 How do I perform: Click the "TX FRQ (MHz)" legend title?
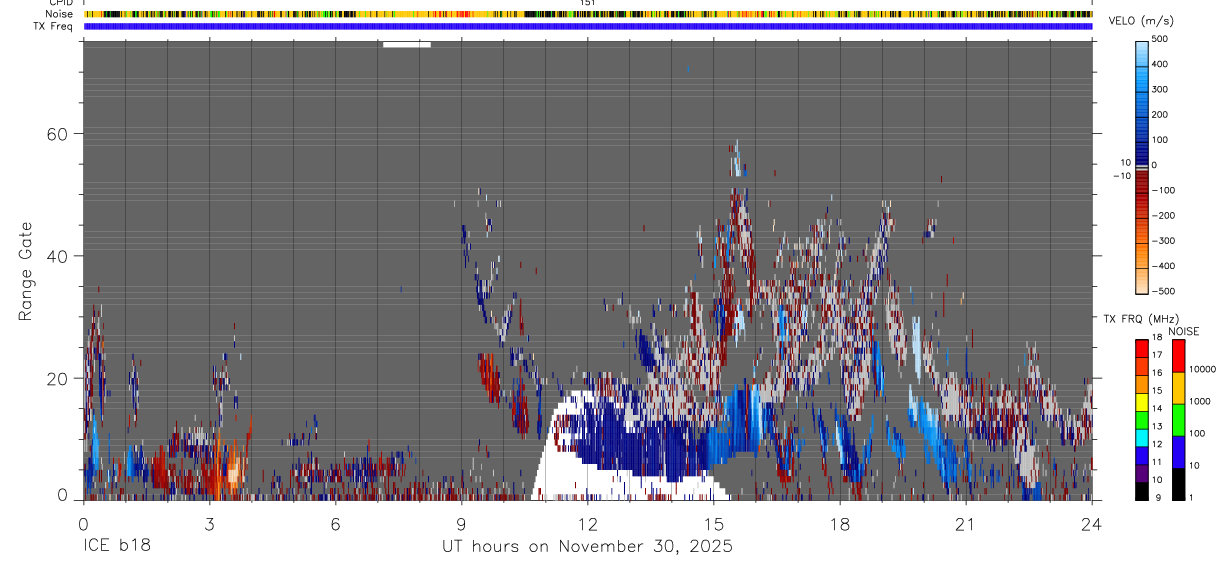click(x=1141, y=319)
